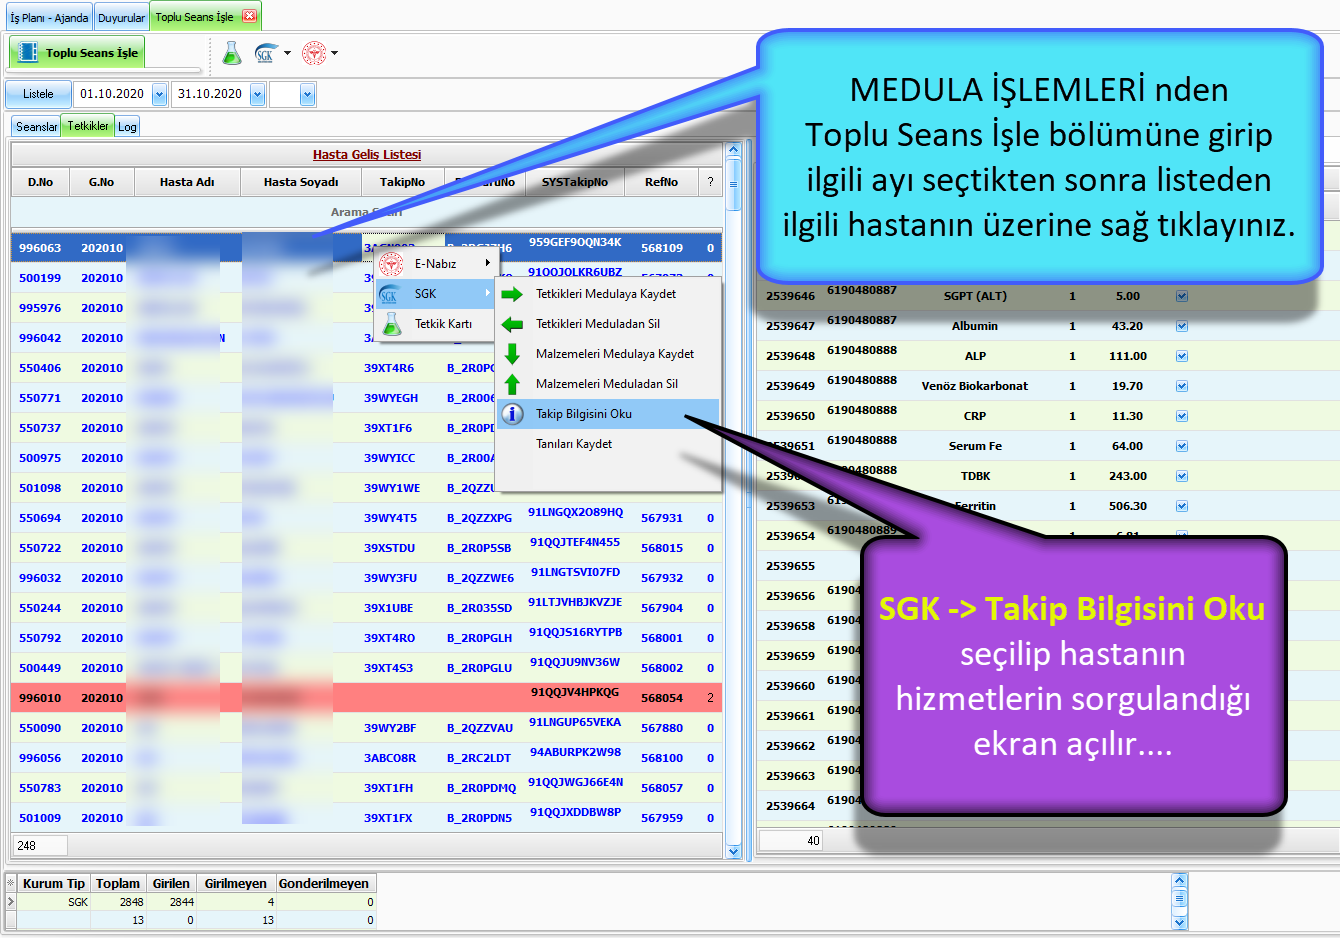1340x938 pixels.
Task: Click the Toplu Seans İşle ribbon button
Action: (x=77, y=53)
